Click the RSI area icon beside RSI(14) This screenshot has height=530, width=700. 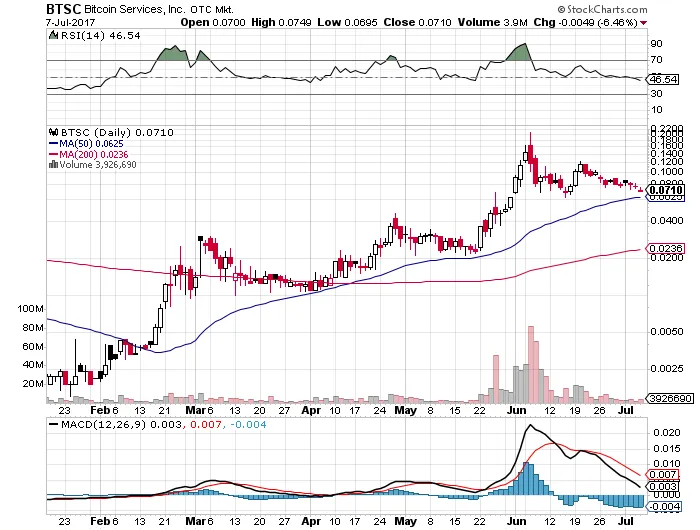53,35
